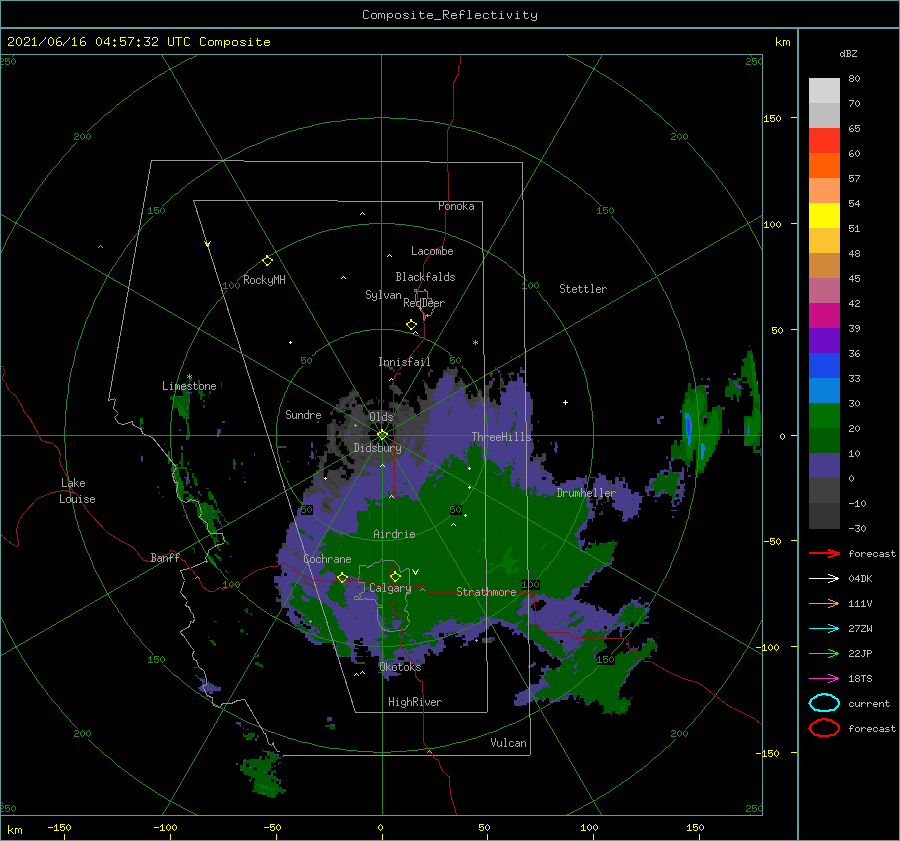Click the cyan current ellipse icon
Image resolution: width=900 pixels, height=841 pixels.
(824, 703)
